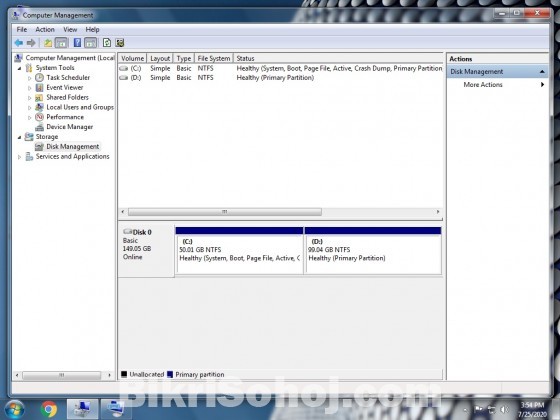This screenshot has width=560, height=420.
Task: Click the Refresh toolbar icon
Action: click(107, 43)
